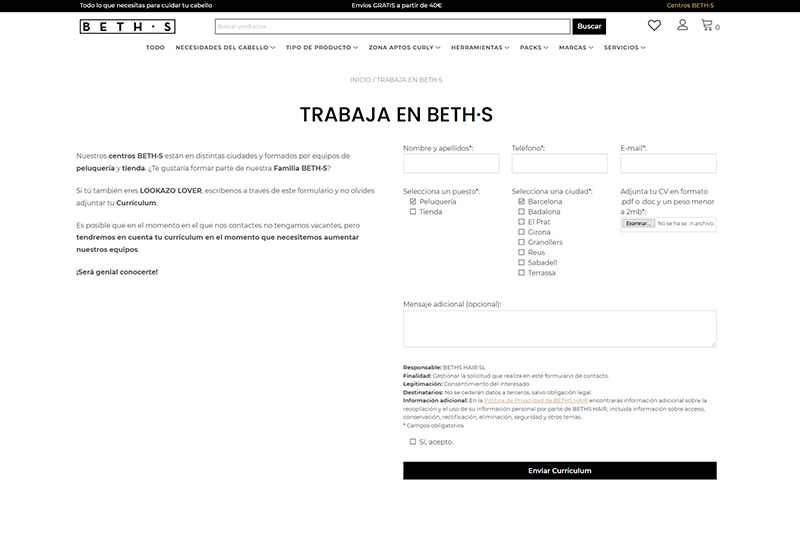Select the Girona city checkbox

pos(521,232)
